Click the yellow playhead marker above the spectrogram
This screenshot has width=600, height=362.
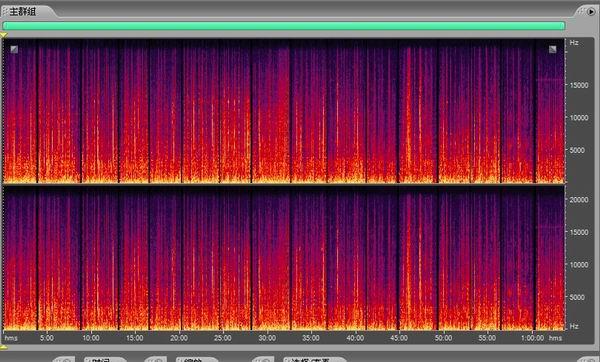tap(3, 36)
